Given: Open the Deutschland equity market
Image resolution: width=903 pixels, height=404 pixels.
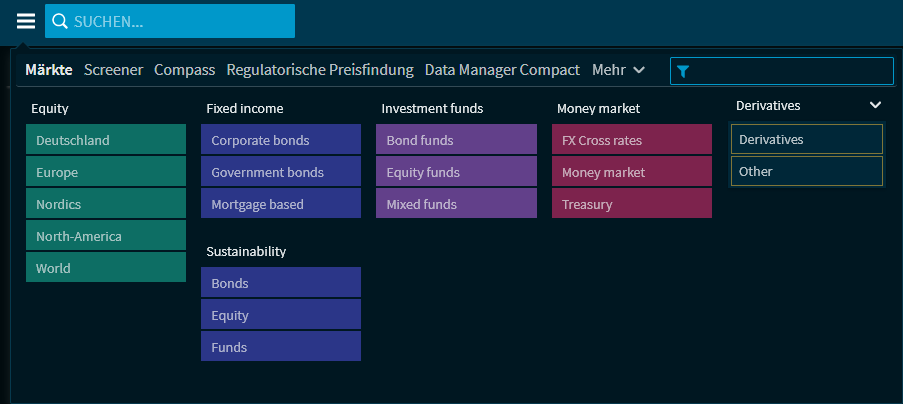Looking at the screenshot, I should click(106, 140).
